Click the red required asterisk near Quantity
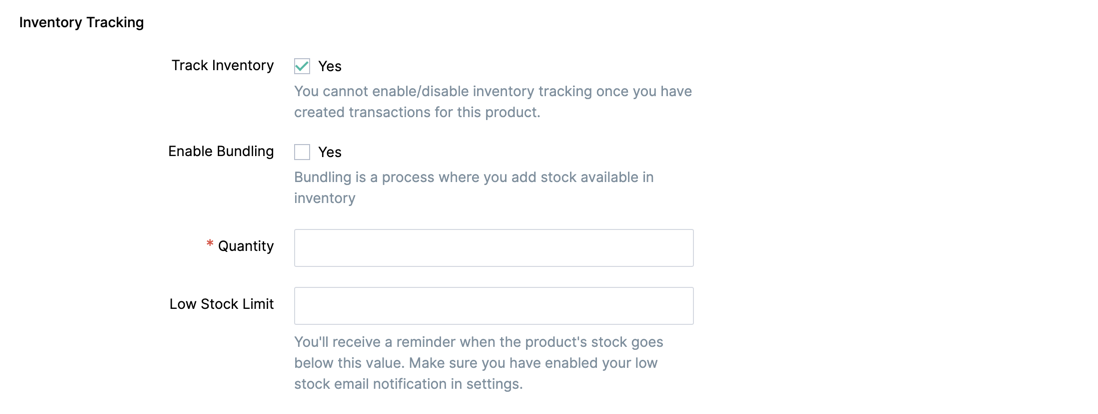Screen dimensions: 1098x414 pyautogui.click(x=210, y=245)
